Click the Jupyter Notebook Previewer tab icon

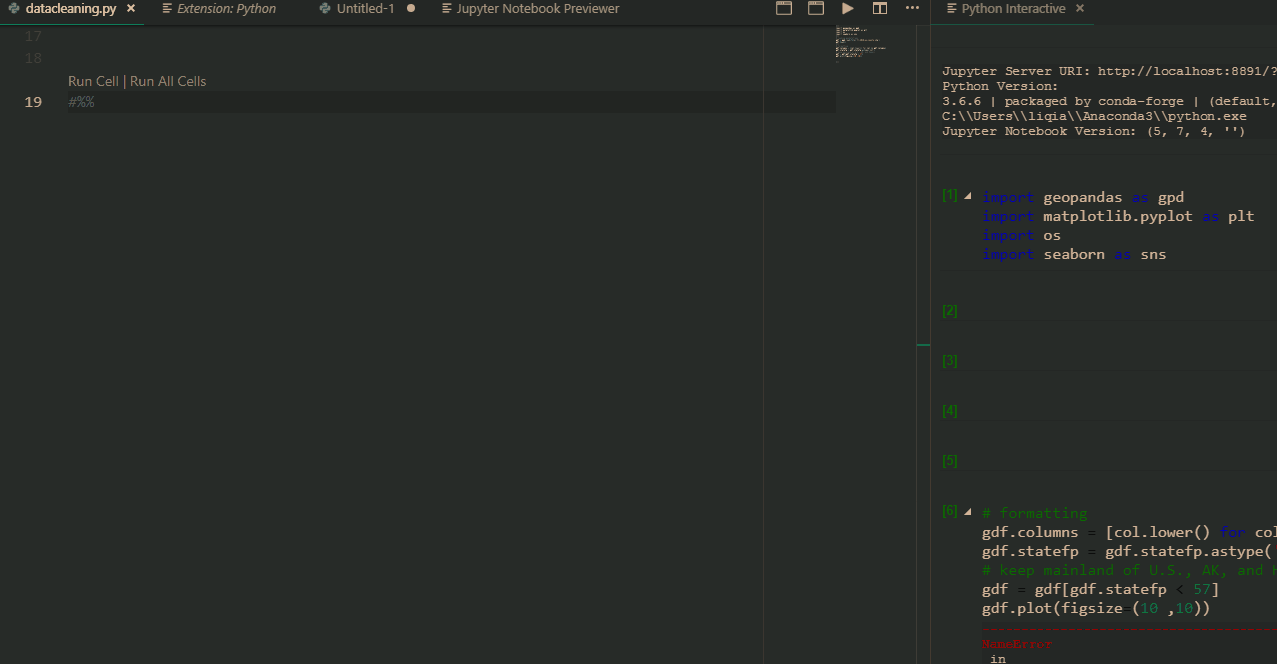pyautogui.click(x=447, y=9)
